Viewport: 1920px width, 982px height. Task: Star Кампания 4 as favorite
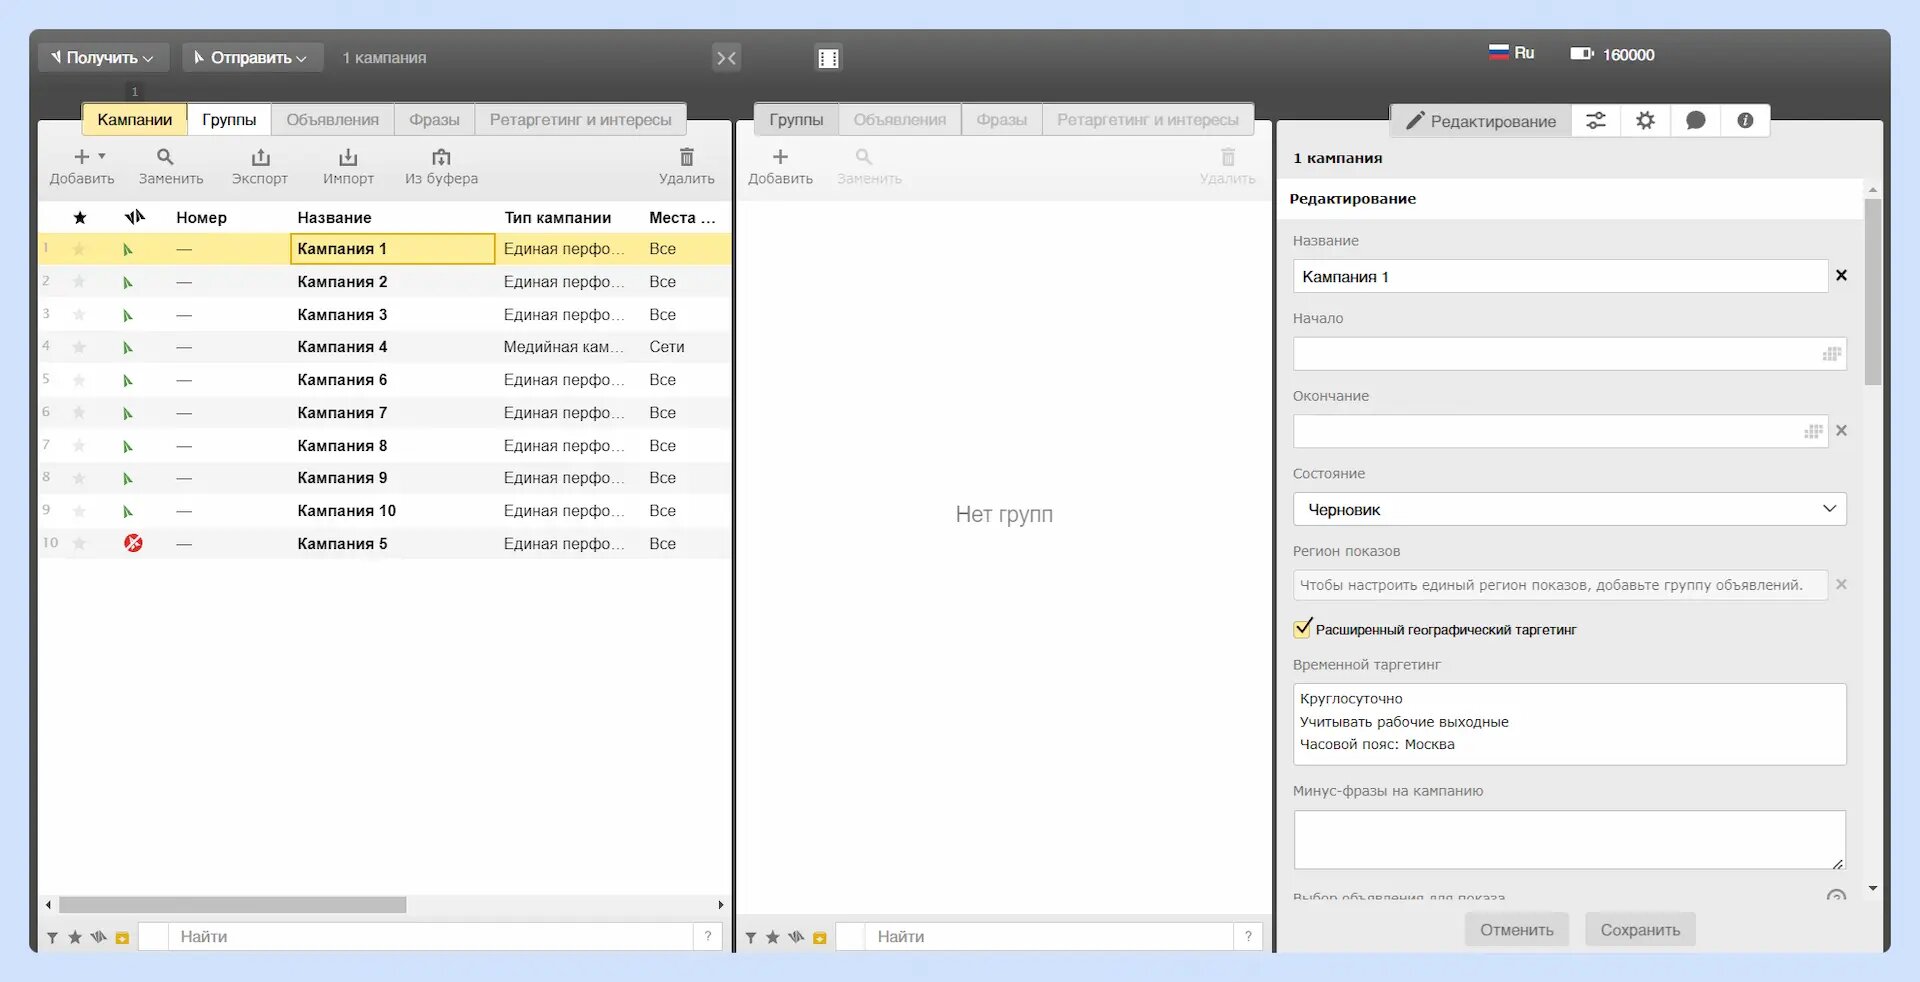coord(79,347)
